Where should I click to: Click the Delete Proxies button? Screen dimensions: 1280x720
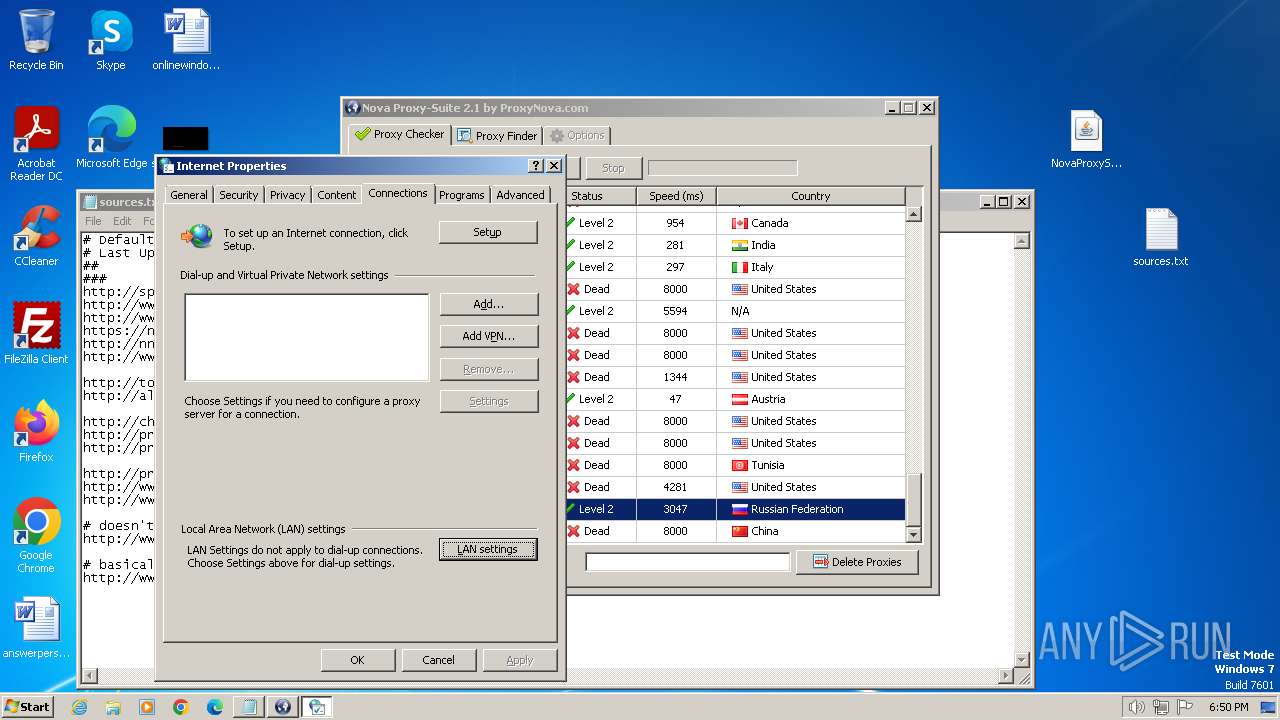pyautogui.click(x=857, y=562)
